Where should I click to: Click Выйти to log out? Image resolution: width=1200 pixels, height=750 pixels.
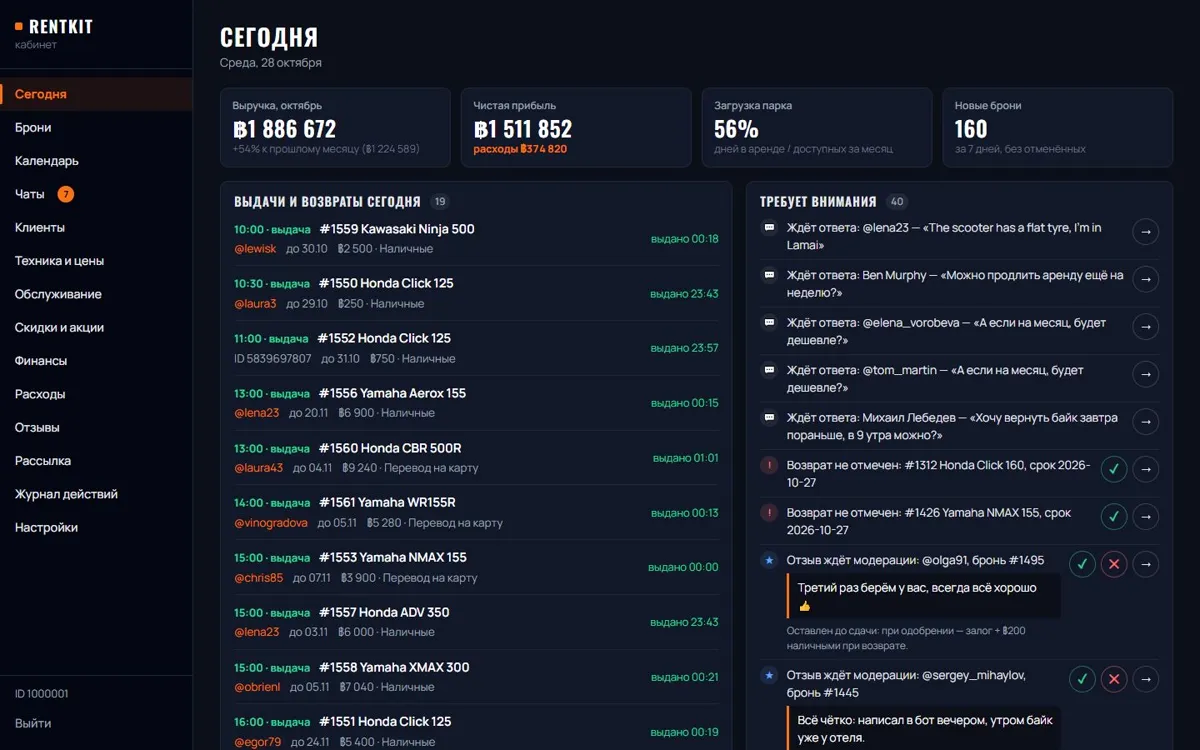pyautogui.click(x=33, y=723)
